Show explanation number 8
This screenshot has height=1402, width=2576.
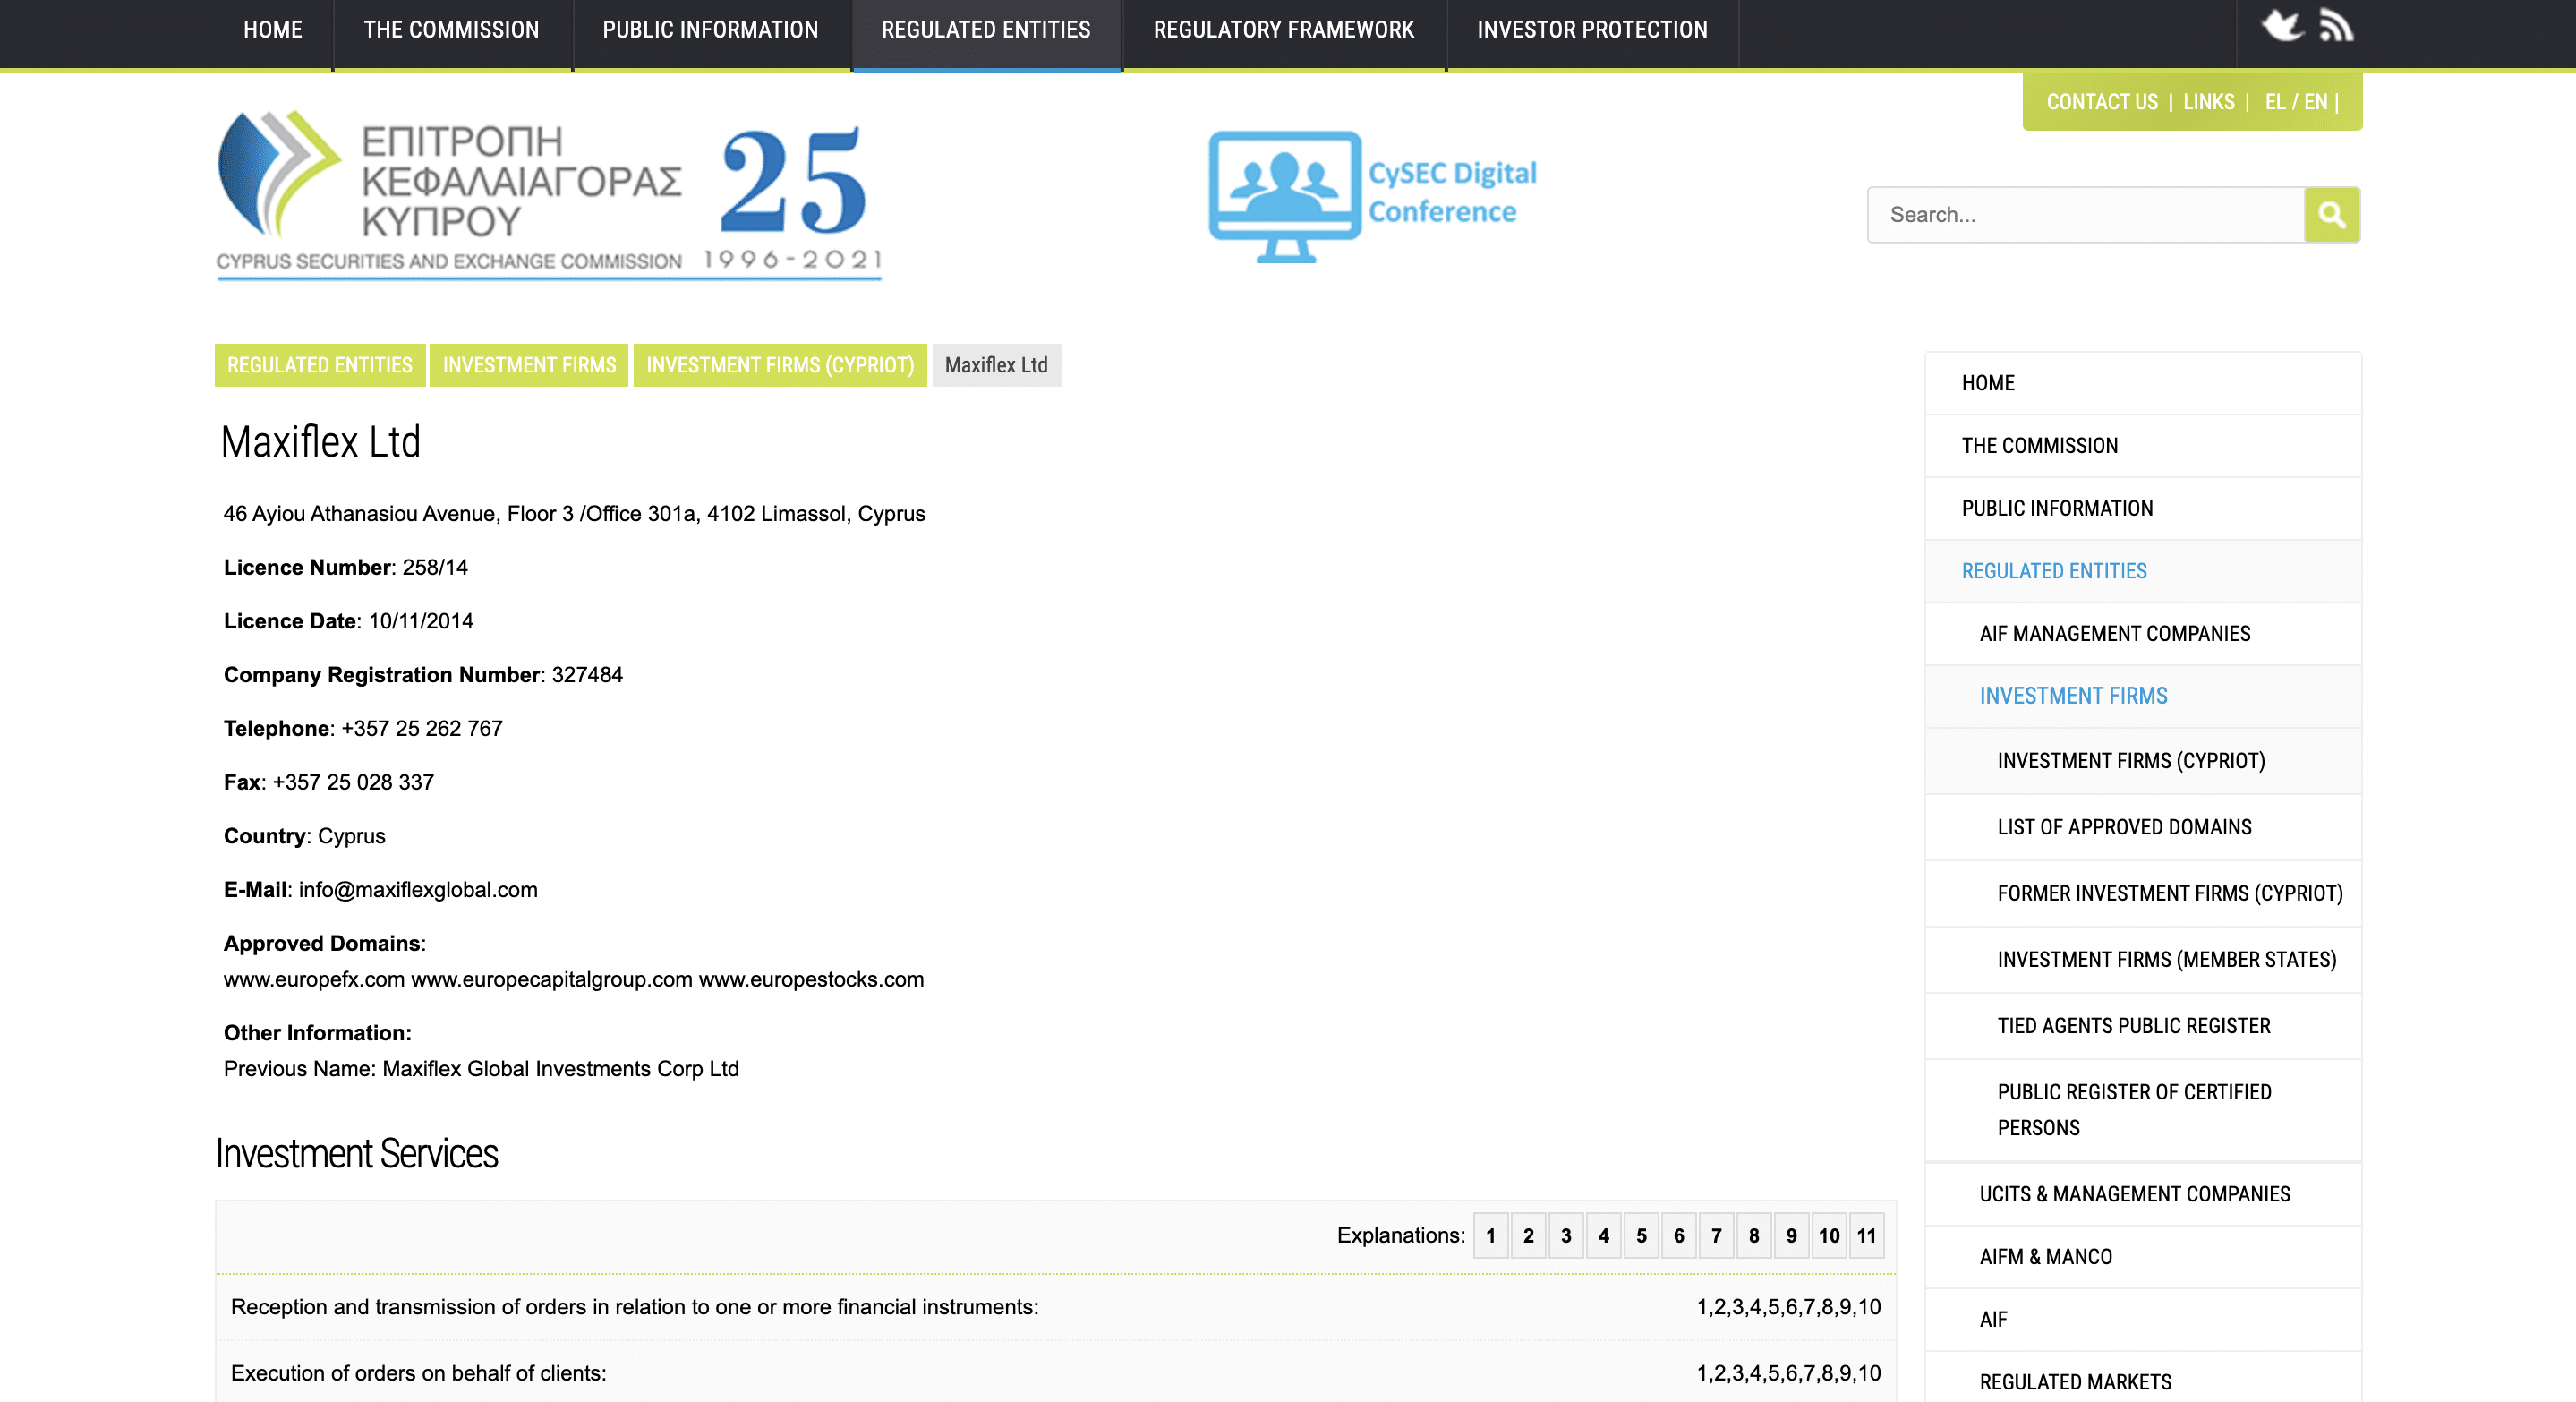[1754, 1236]
